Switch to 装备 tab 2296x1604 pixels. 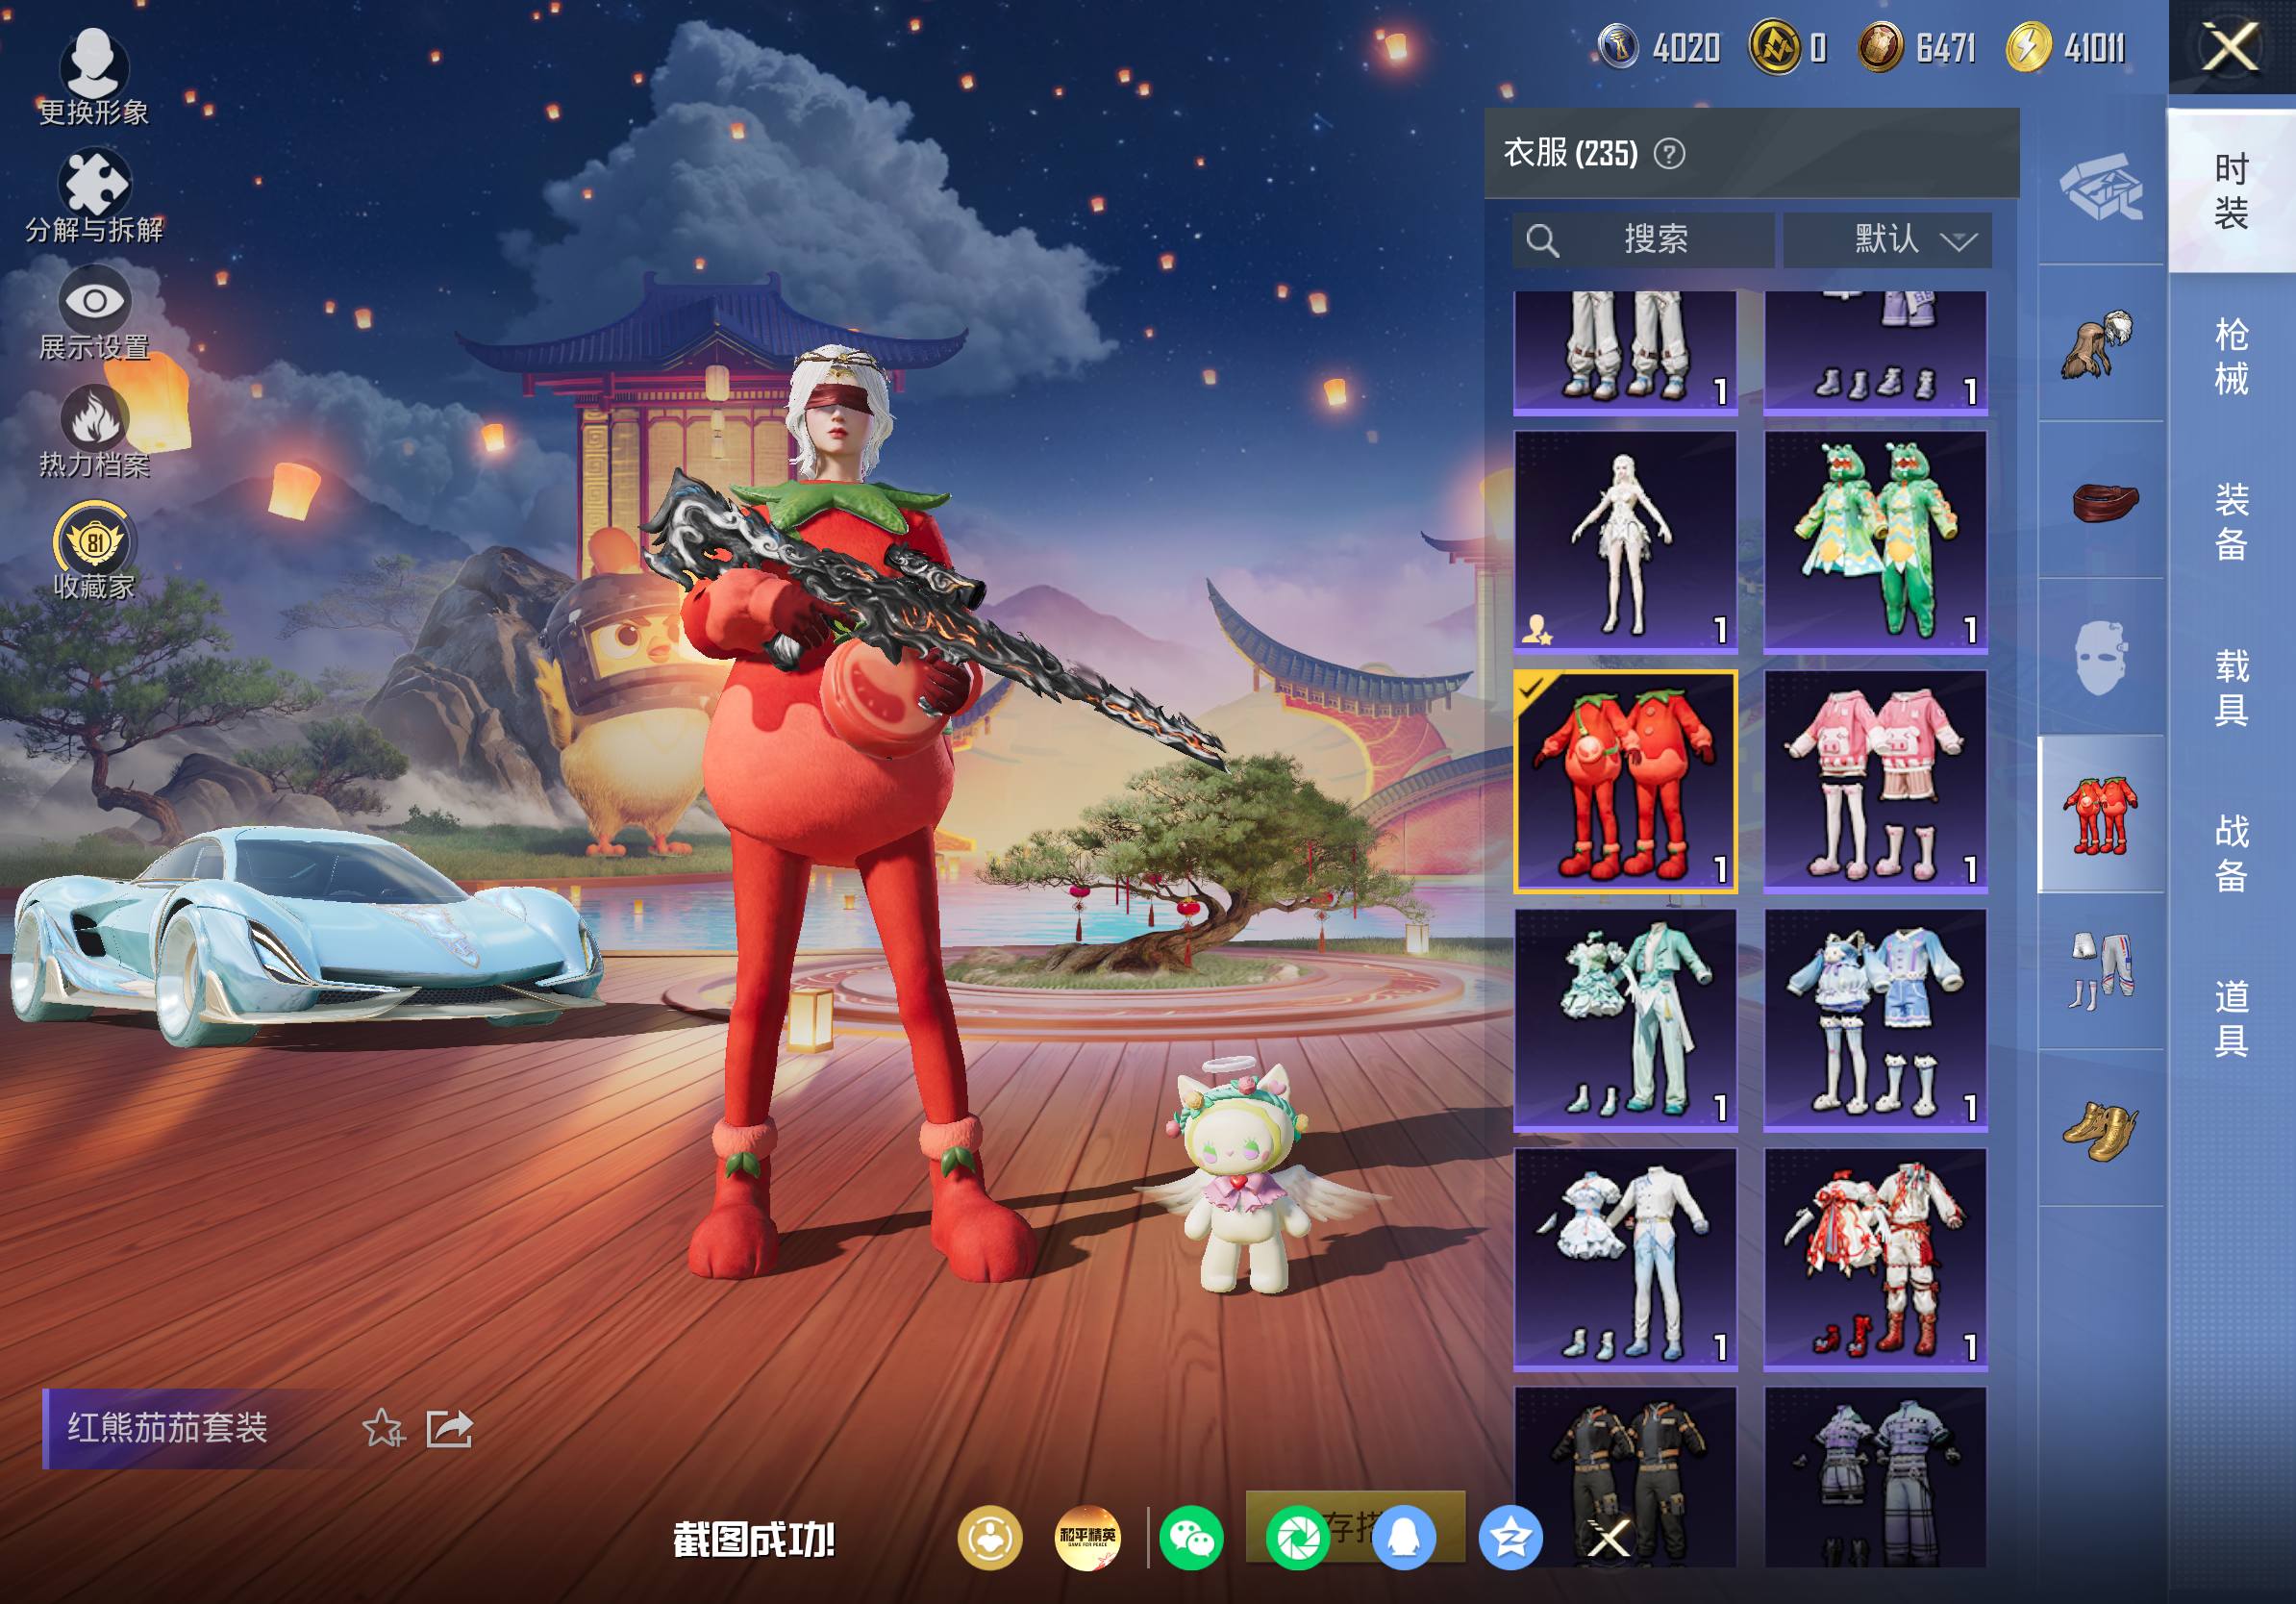pyautogui.click(x=2231, y=521)
